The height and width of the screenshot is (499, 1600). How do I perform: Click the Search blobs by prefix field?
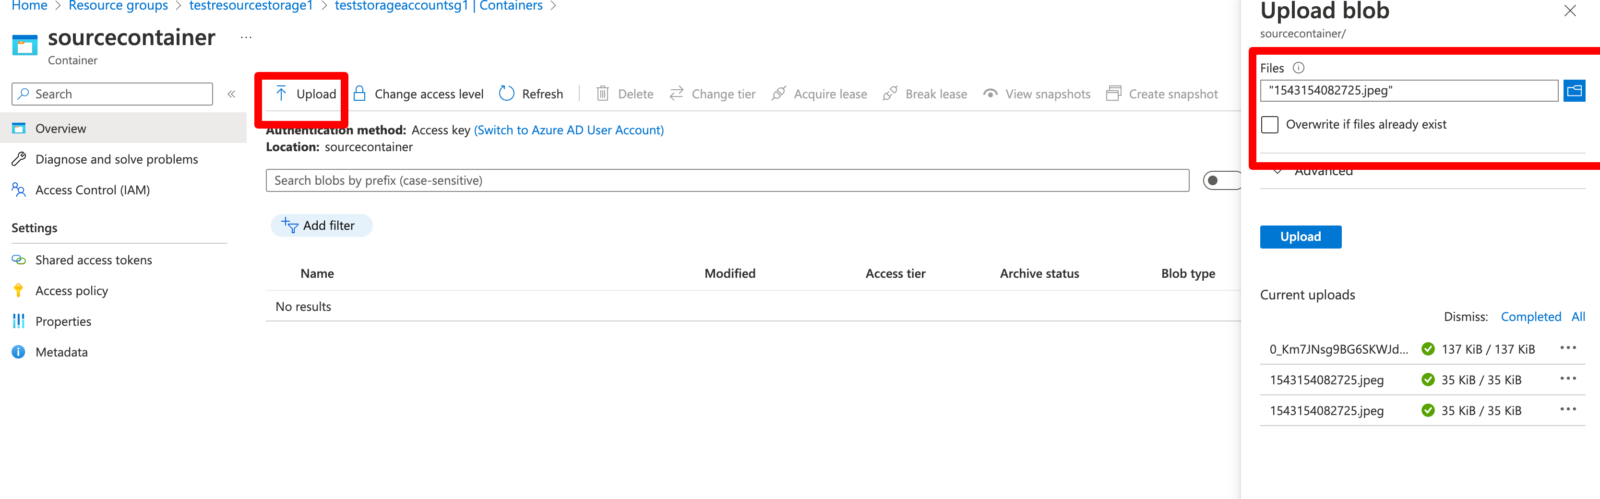pyautogui.click(x=726, y=181)
